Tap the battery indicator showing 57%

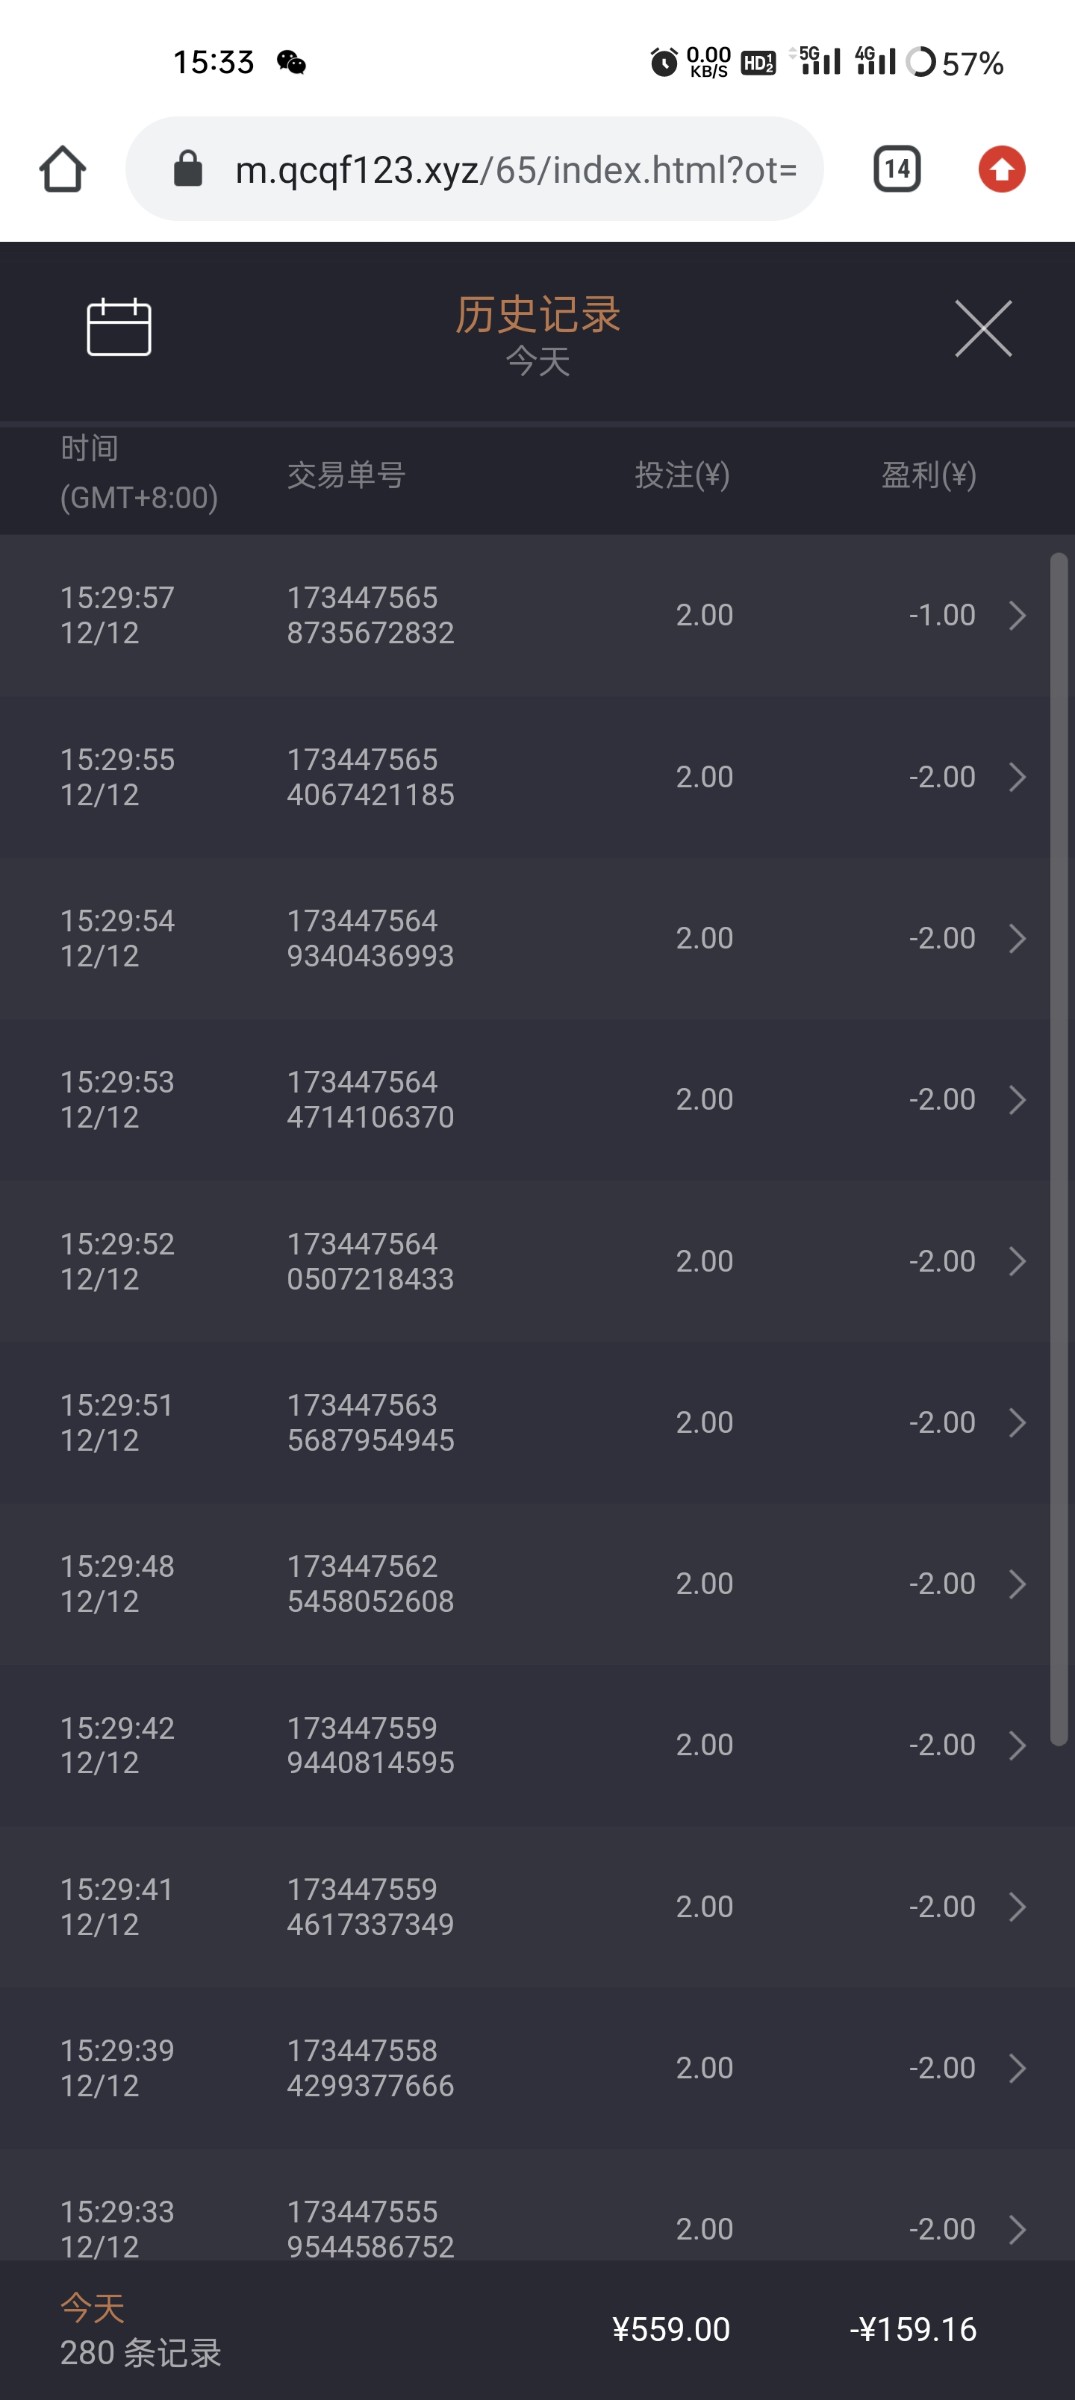coord(954,63)
